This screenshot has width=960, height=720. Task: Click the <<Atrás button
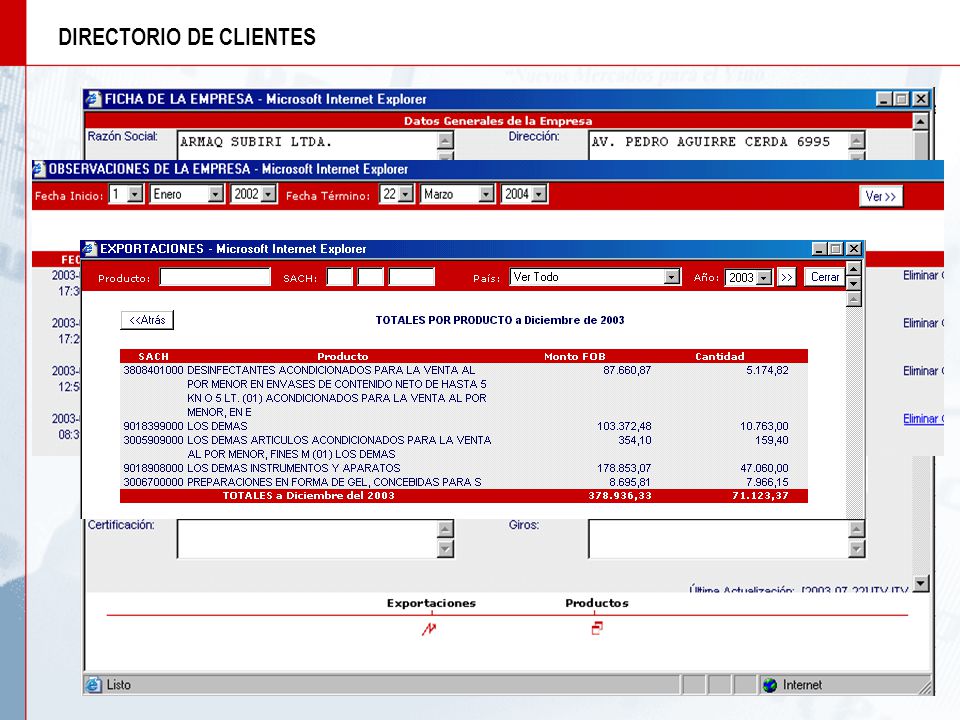click(147, 320)
